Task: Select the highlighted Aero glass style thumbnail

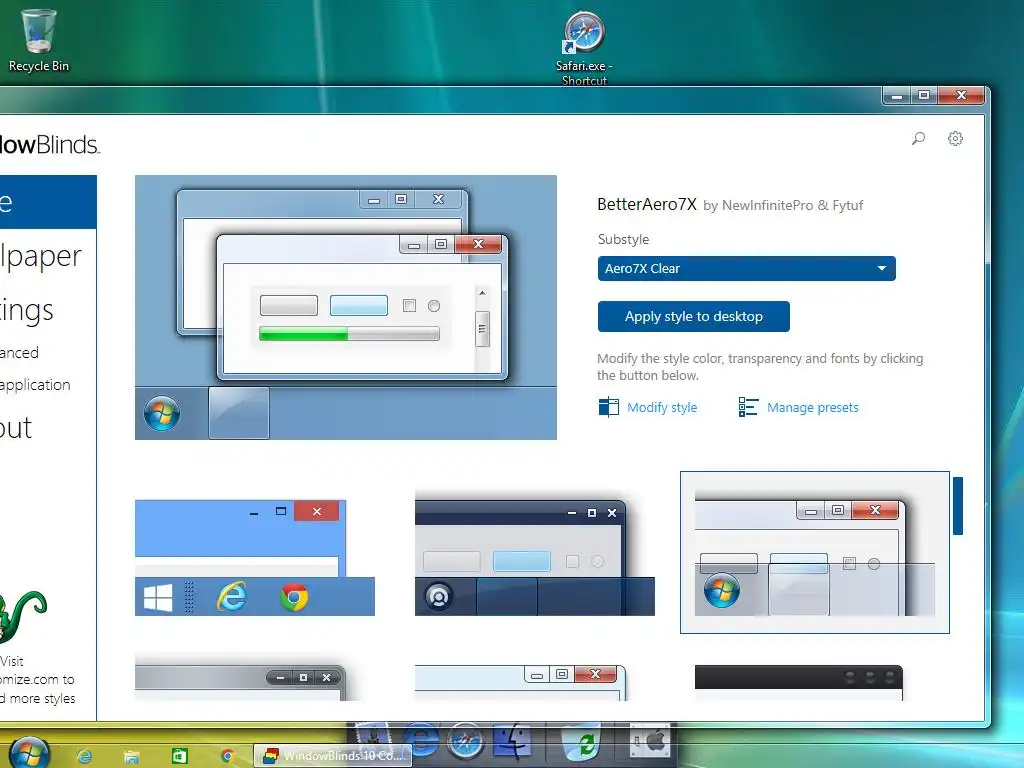Action: click(x=814, y=552)
